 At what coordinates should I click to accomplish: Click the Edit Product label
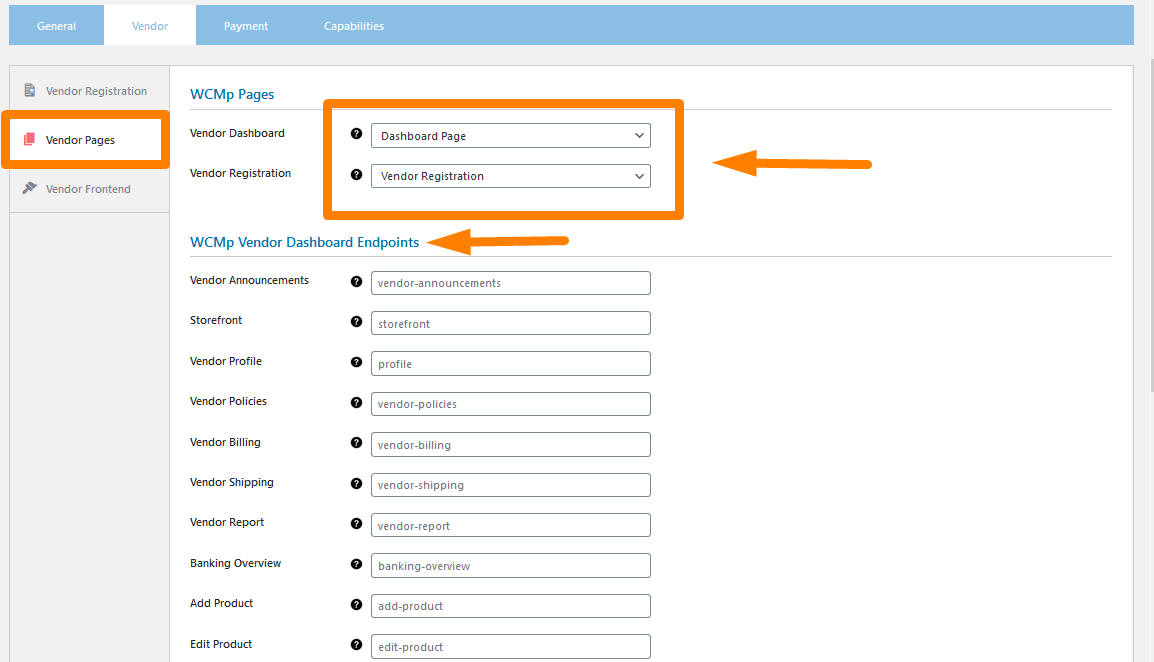click(x=221, y=644)
